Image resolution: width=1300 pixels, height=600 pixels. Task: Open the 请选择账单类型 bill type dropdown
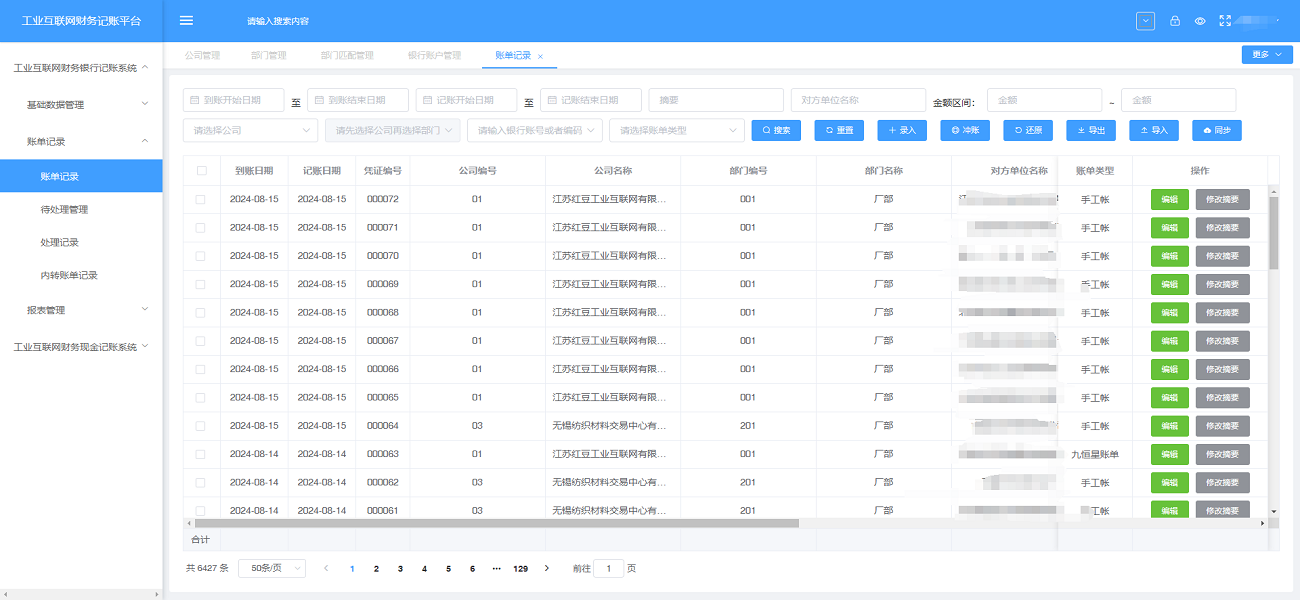[x=677, y=130]
